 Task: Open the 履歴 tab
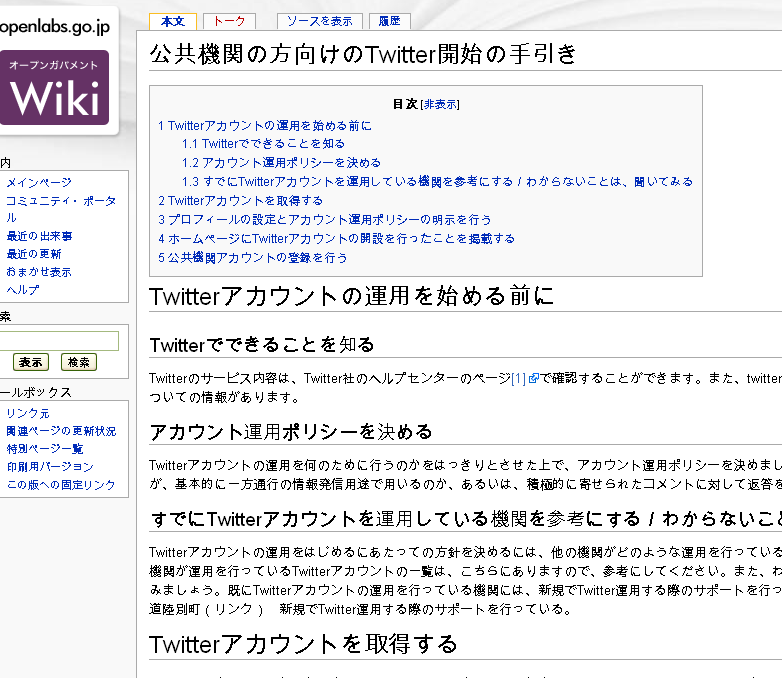(390, 21)
